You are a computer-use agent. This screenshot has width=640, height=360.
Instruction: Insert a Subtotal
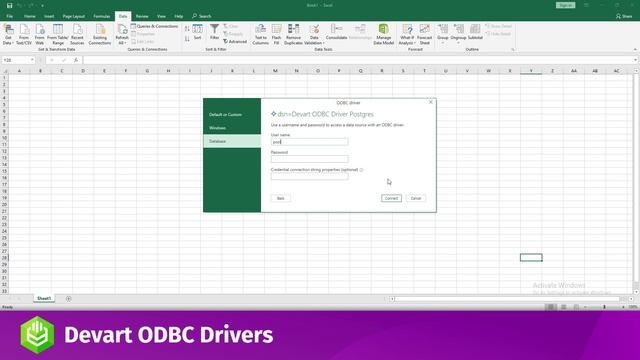point(475,32)
